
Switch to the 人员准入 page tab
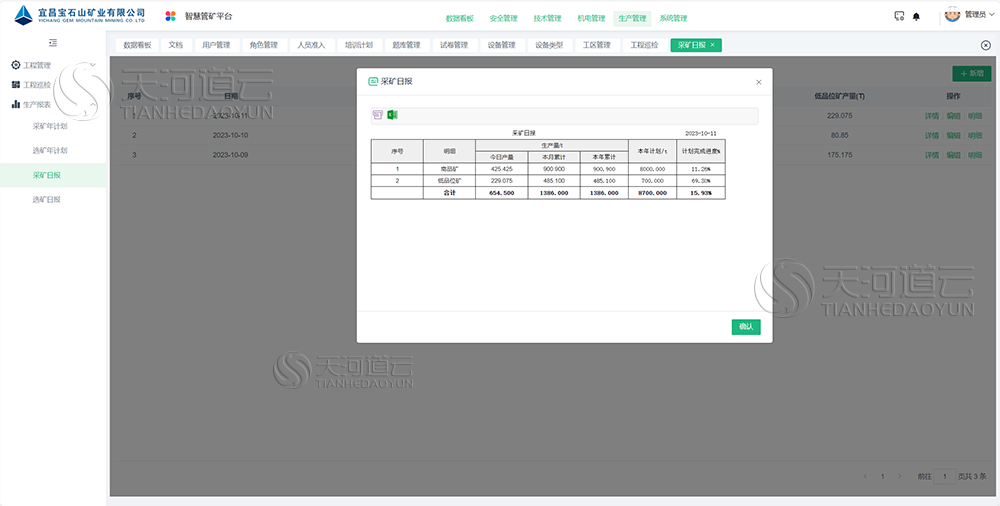[311, 45]
